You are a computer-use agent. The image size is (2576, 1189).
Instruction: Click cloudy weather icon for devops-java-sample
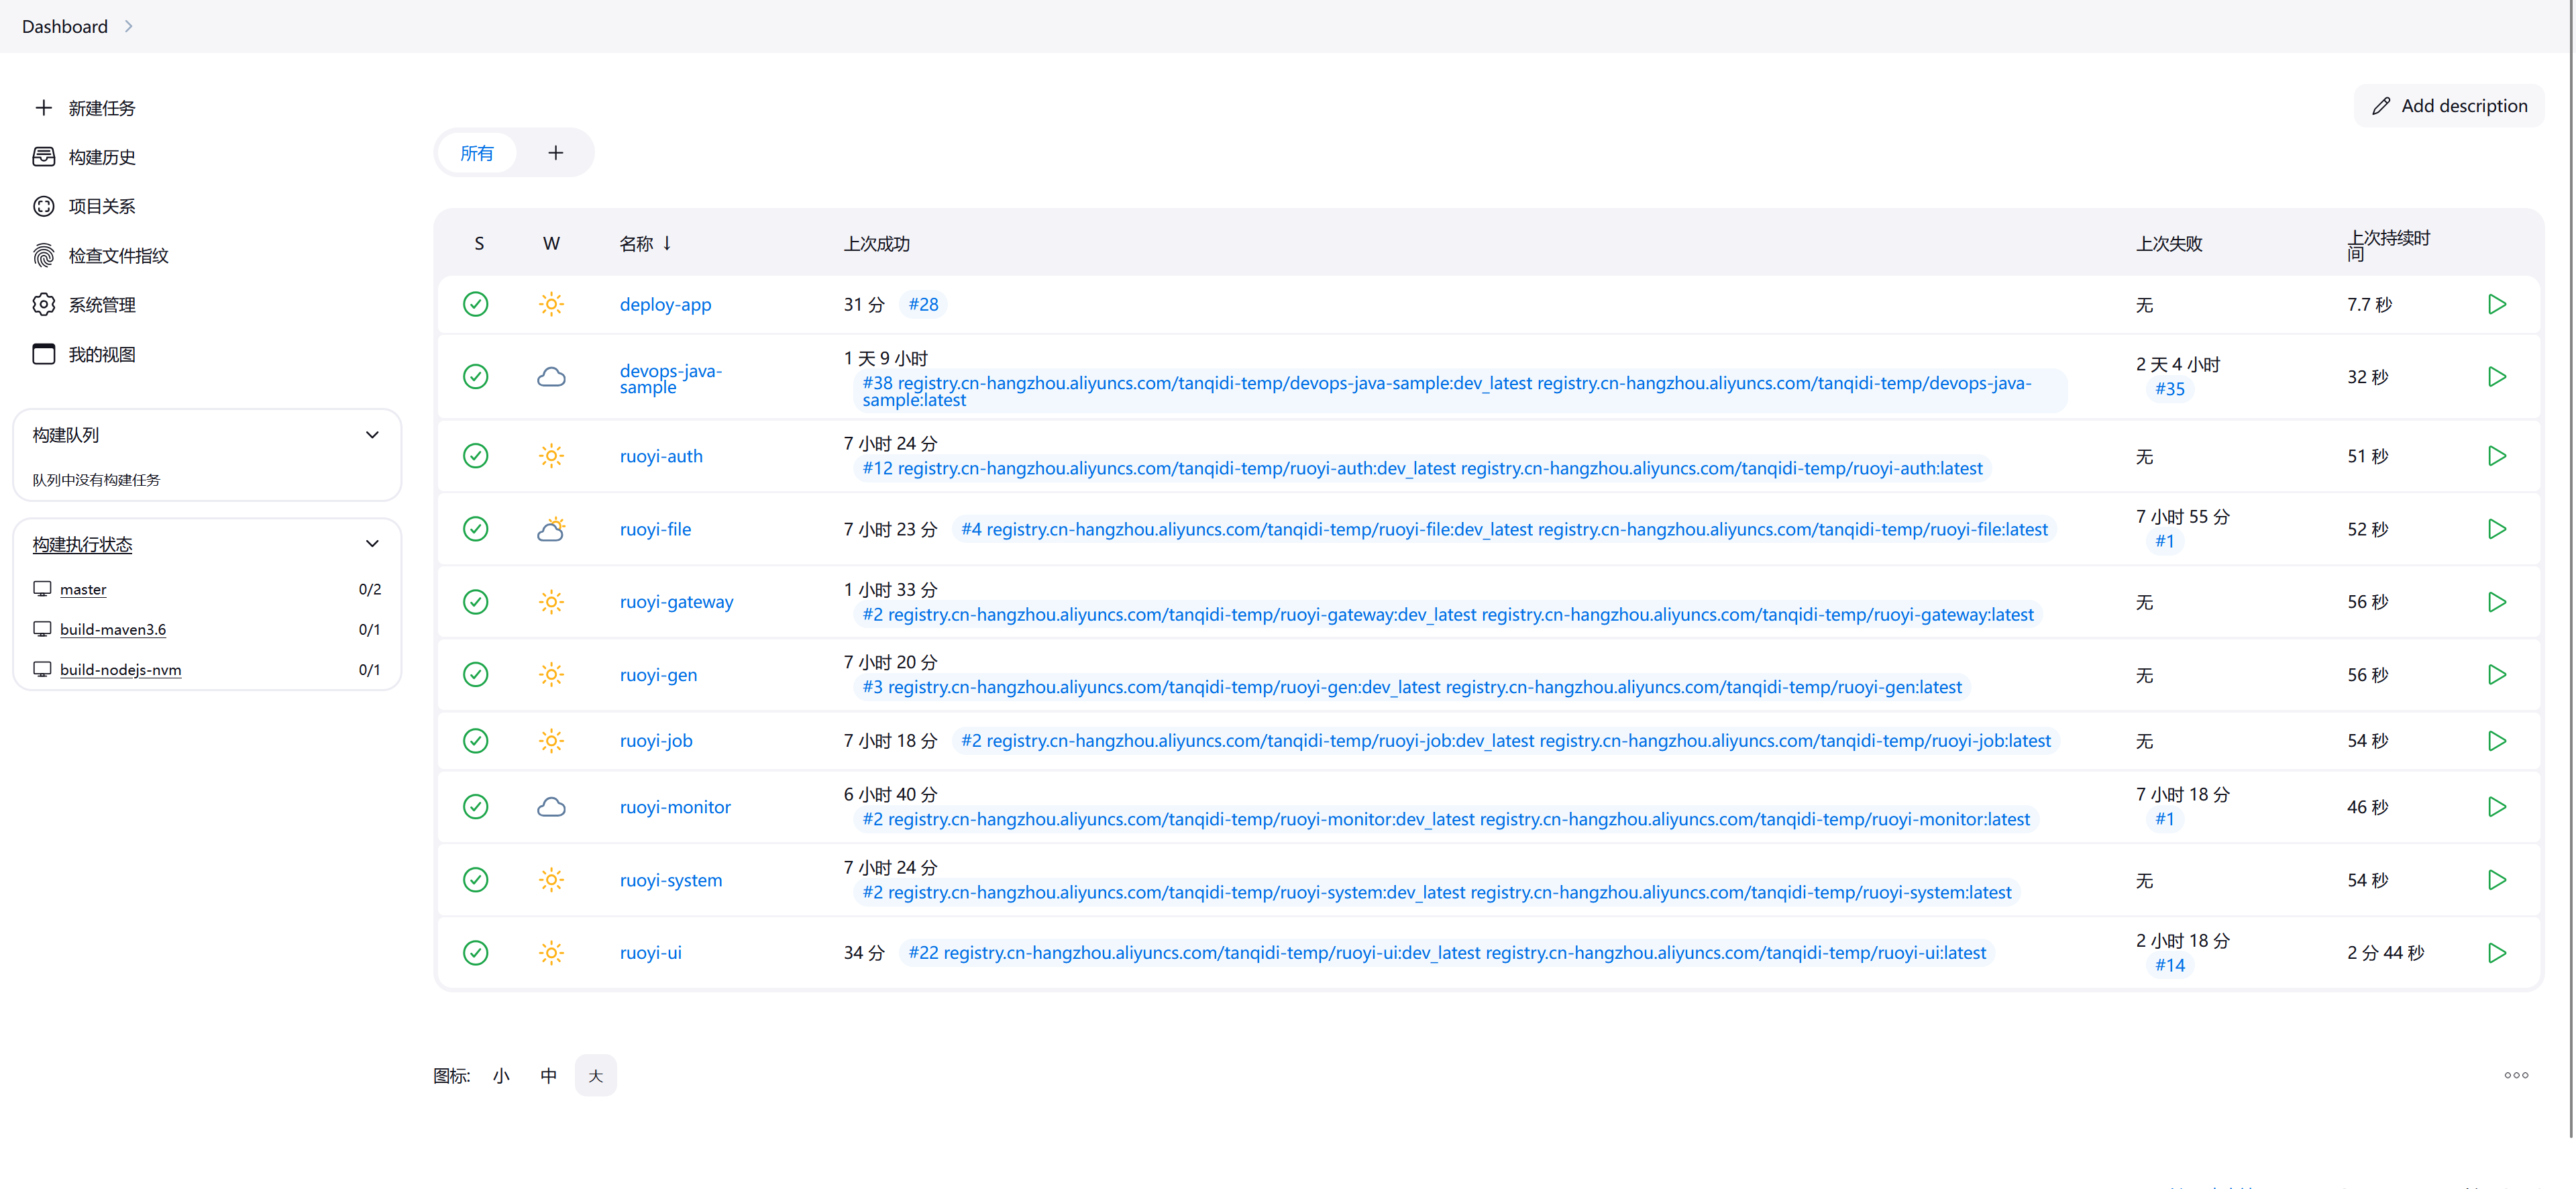click(551, 377)
